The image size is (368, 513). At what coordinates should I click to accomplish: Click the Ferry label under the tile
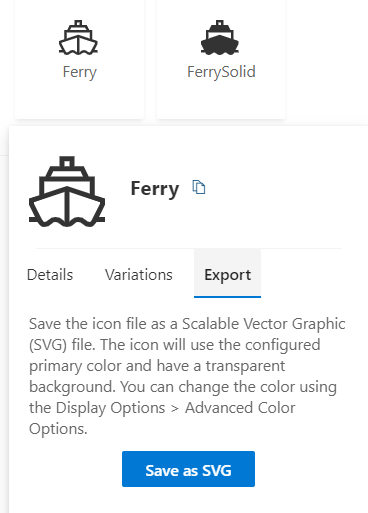[80, 72]
